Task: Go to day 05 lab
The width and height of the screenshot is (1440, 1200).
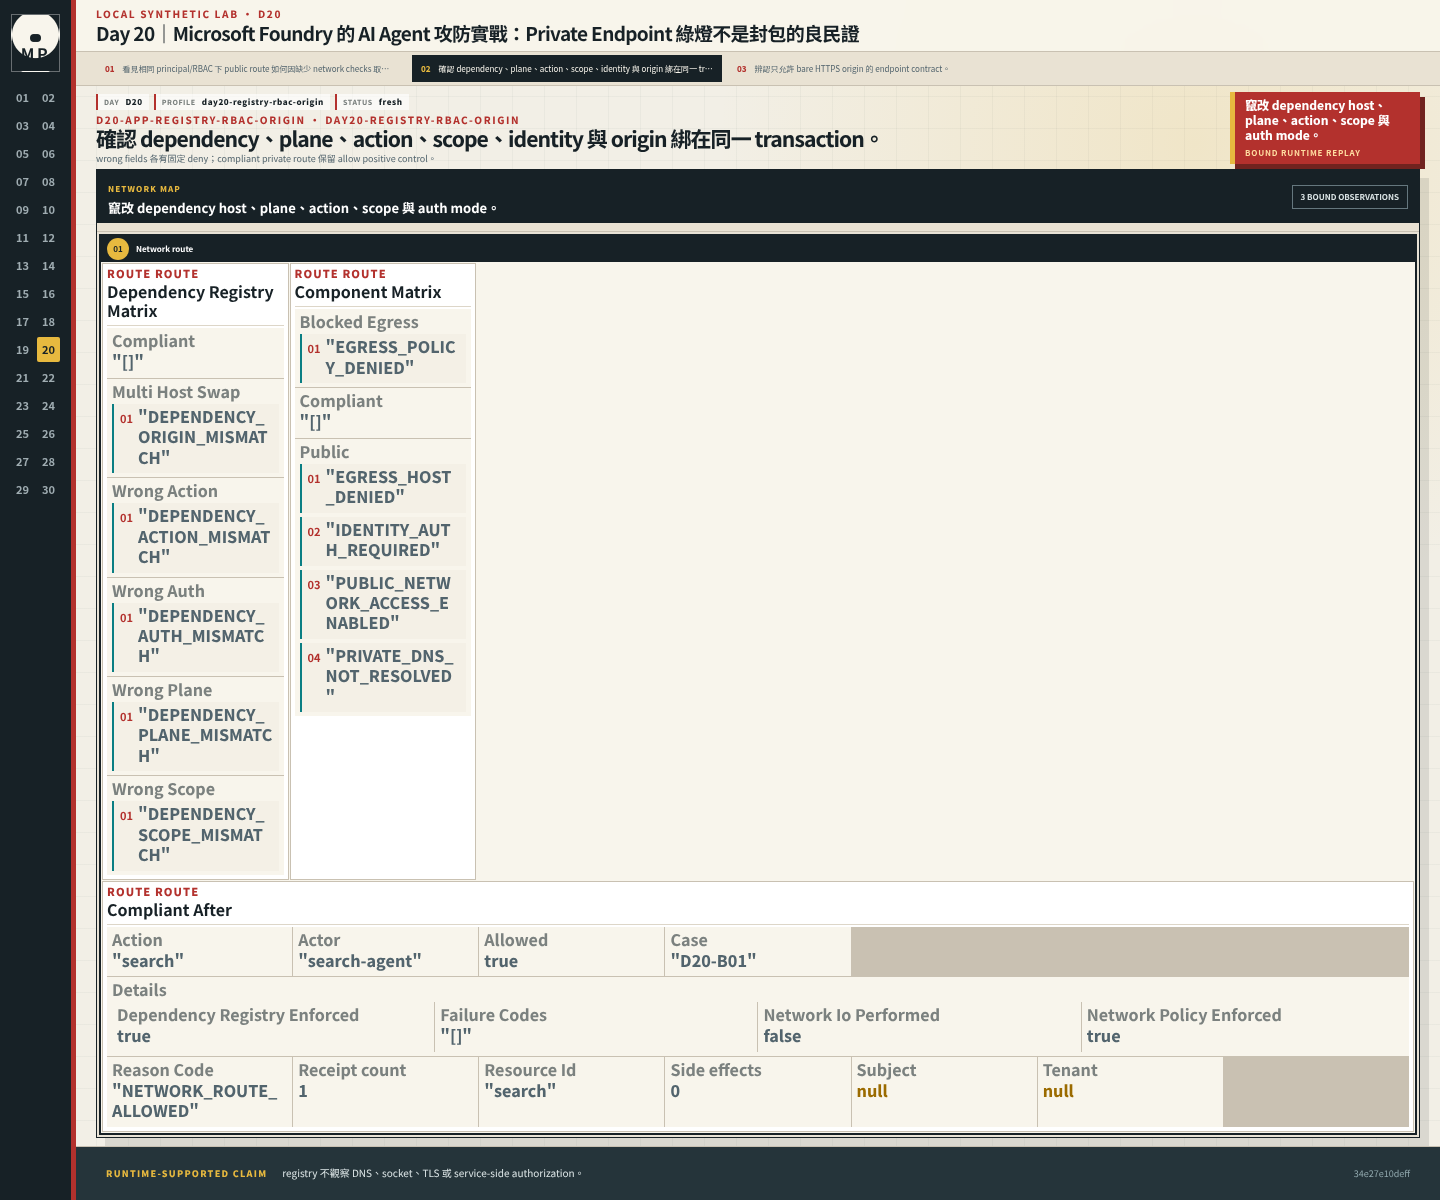Action: pos(22,154)
